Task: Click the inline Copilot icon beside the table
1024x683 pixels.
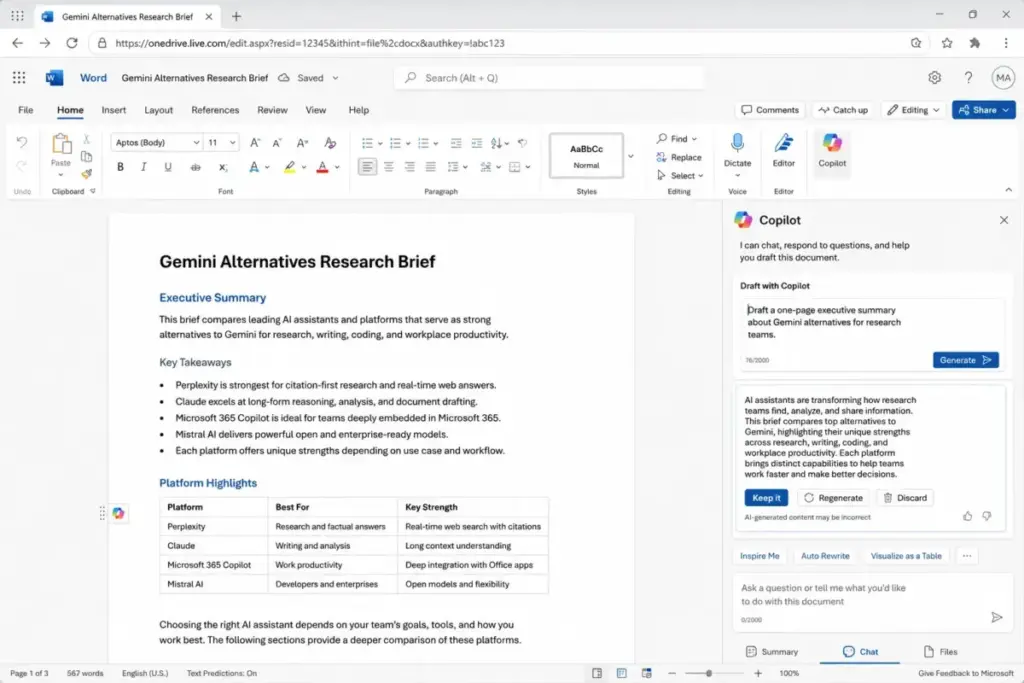Action: pyautogui.click(x=118, y=513)
